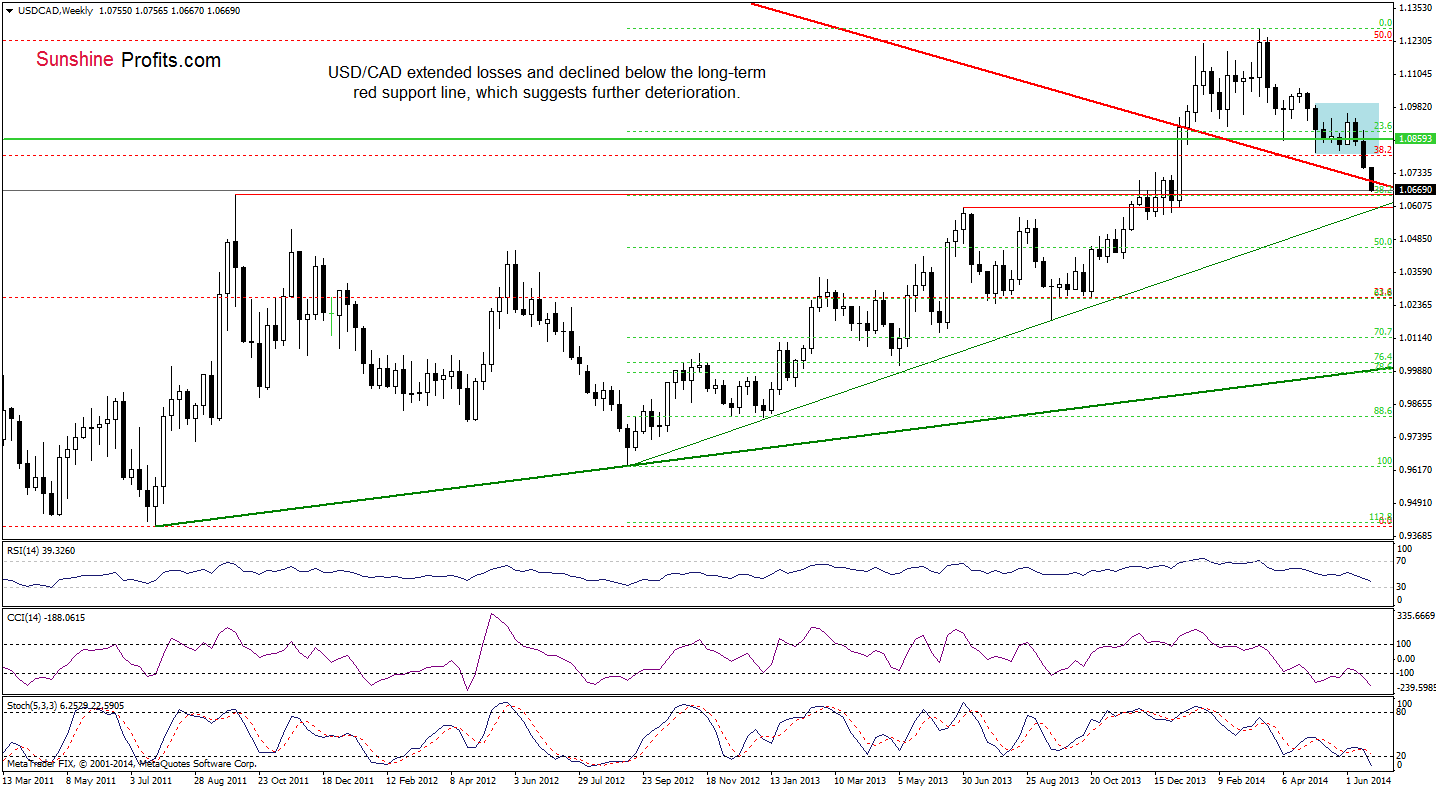Click the 15 Dec 2013 date label
Viewport: 1436px width, 789px height.
tap(1180, 779)
